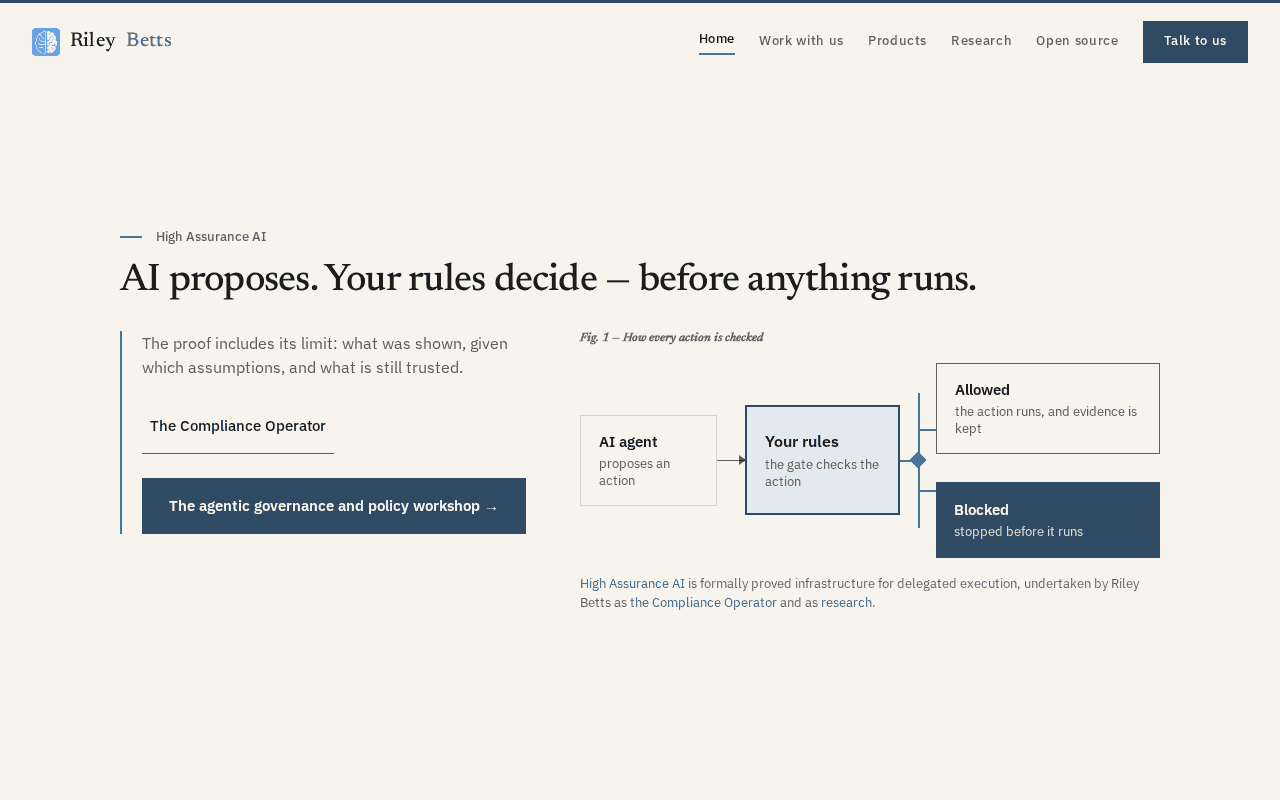The height and width of the screenshot is (800, 1280).
Task: Click the paragraph 'The proof includes its limit'
Action: [325, 356]
